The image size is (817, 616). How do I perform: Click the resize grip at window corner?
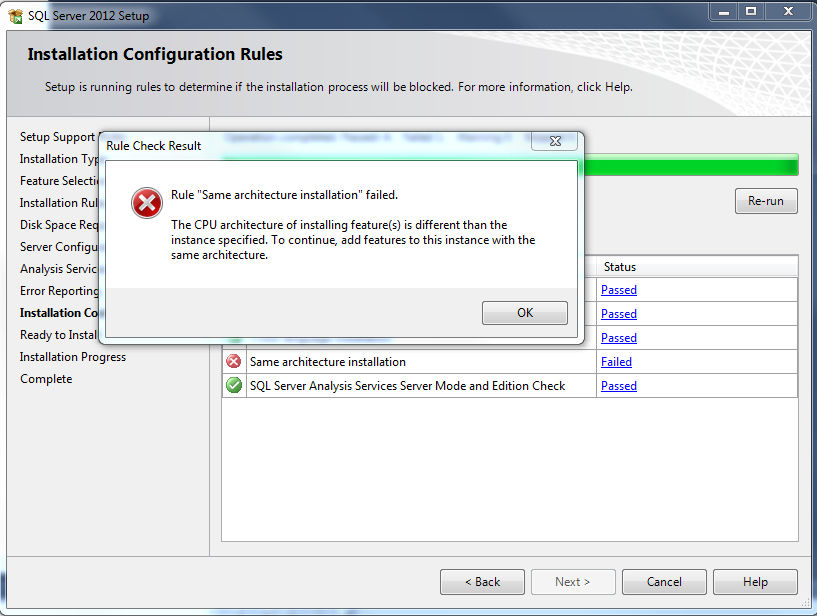[x=806, y=602]
